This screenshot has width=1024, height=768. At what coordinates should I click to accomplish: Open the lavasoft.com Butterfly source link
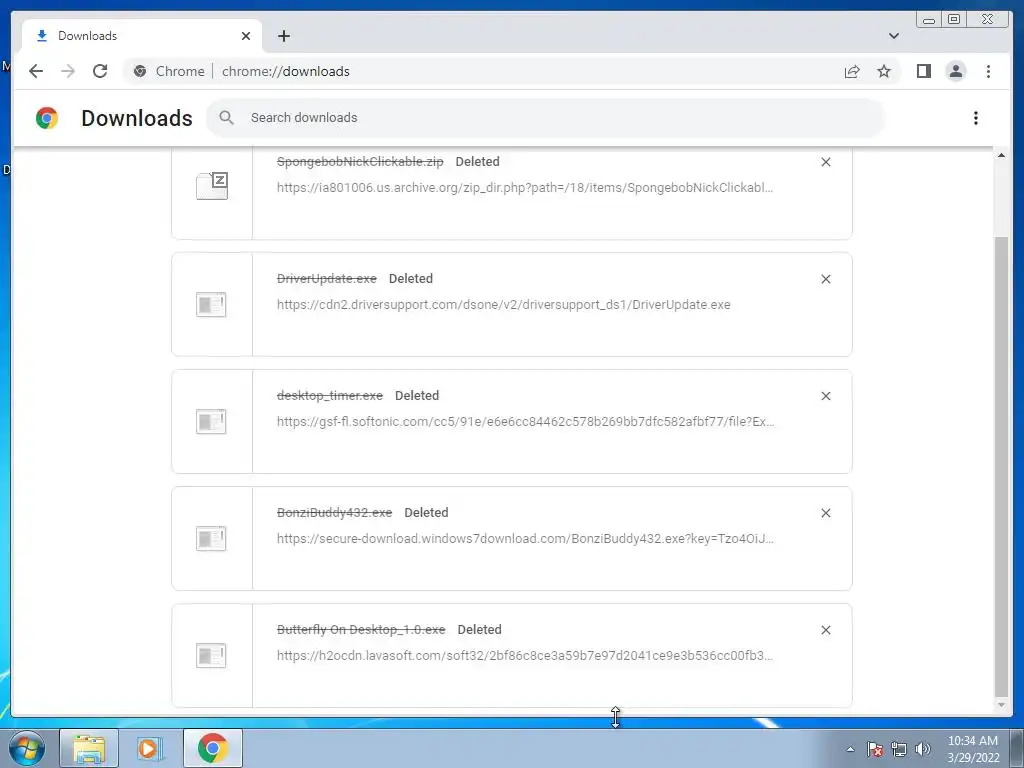point(524,655)
